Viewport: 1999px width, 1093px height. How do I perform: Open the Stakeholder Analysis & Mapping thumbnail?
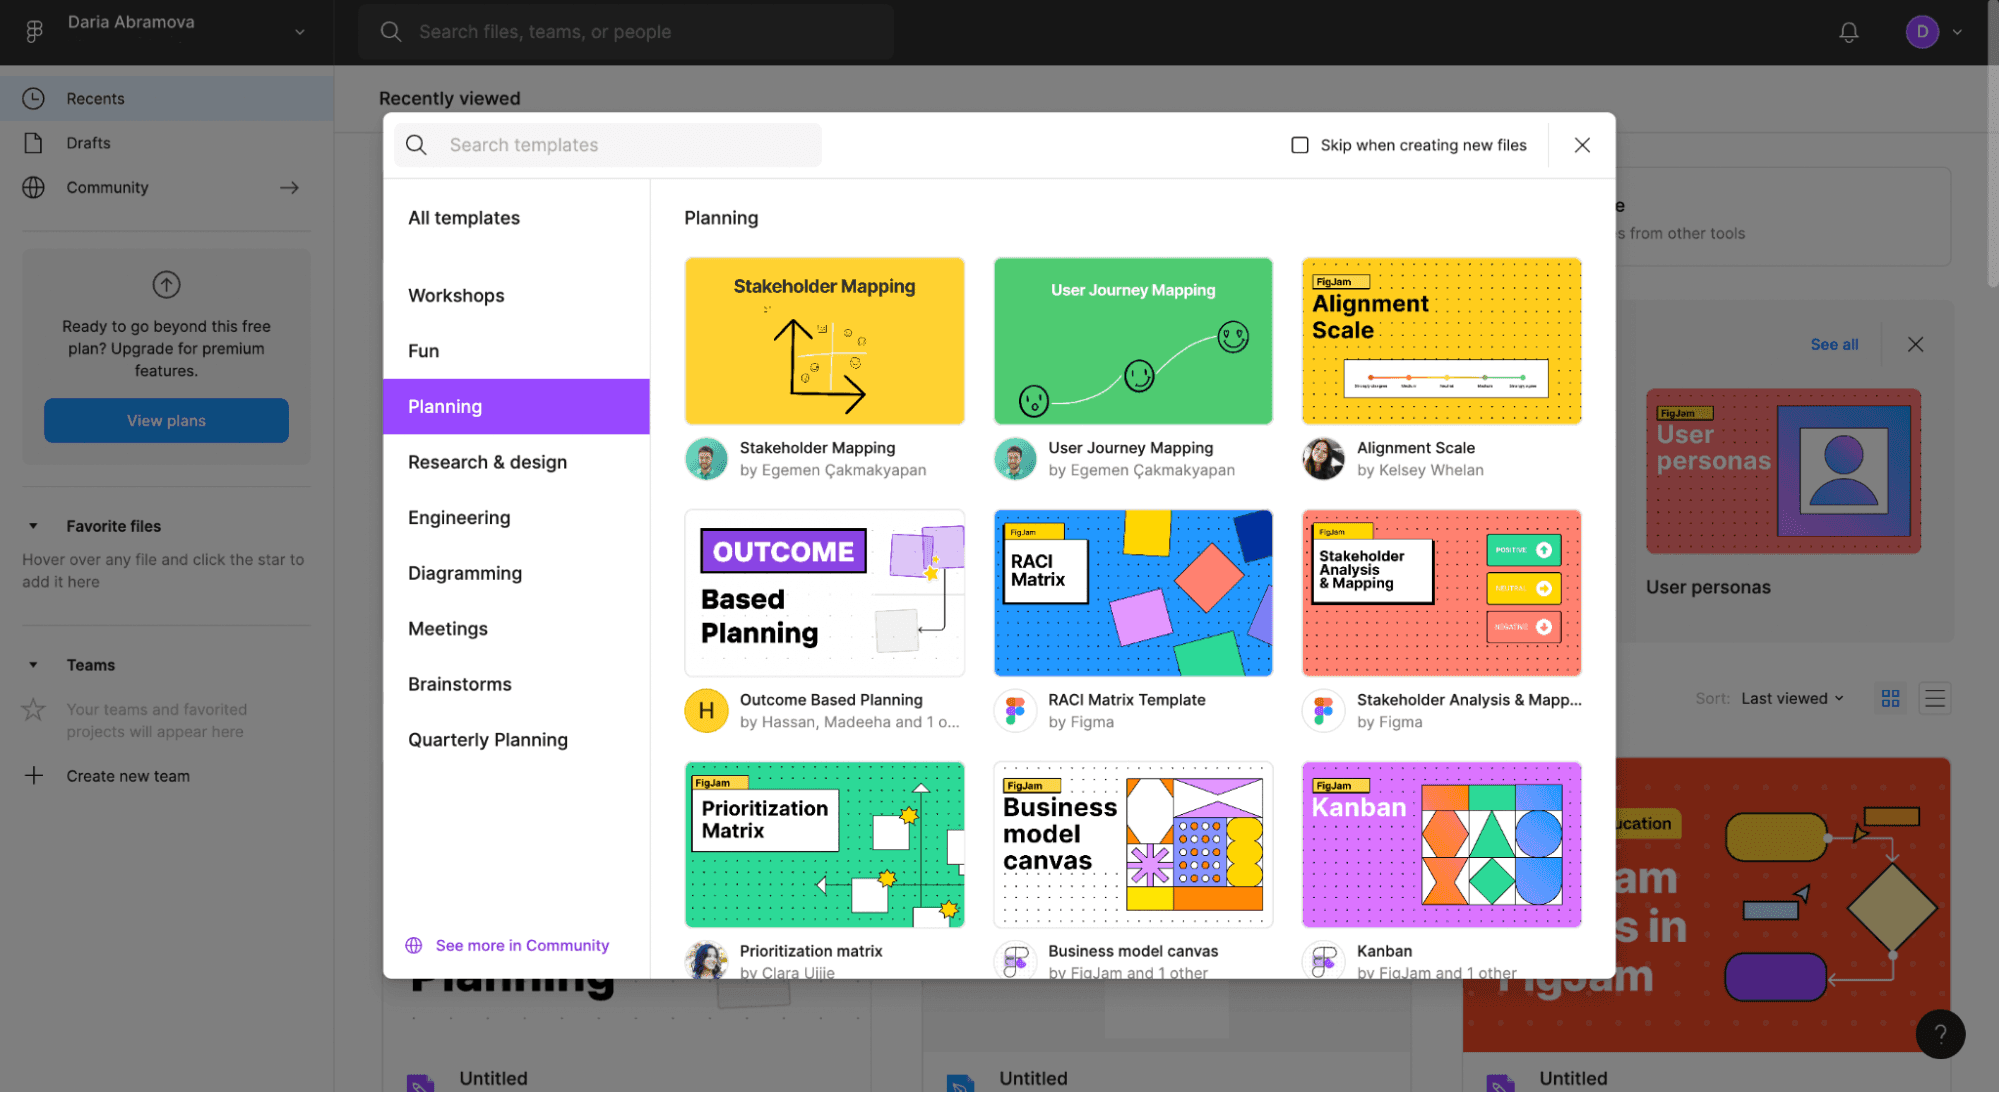pyautogui.click(x=1441, y=593)
